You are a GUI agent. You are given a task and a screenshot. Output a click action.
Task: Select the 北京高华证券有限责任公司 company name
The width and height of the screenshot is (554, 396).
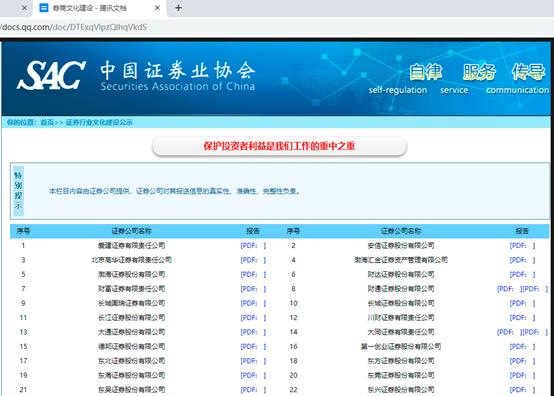[x=131, y=260]
